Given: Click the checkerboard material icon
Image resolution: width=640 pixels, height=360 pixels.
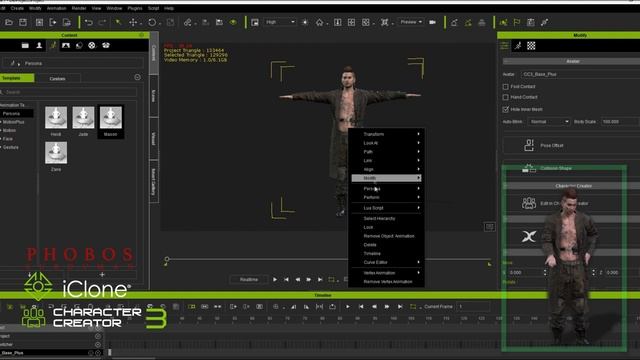Looking at the screenshot, I should click(x=531, y=46).
